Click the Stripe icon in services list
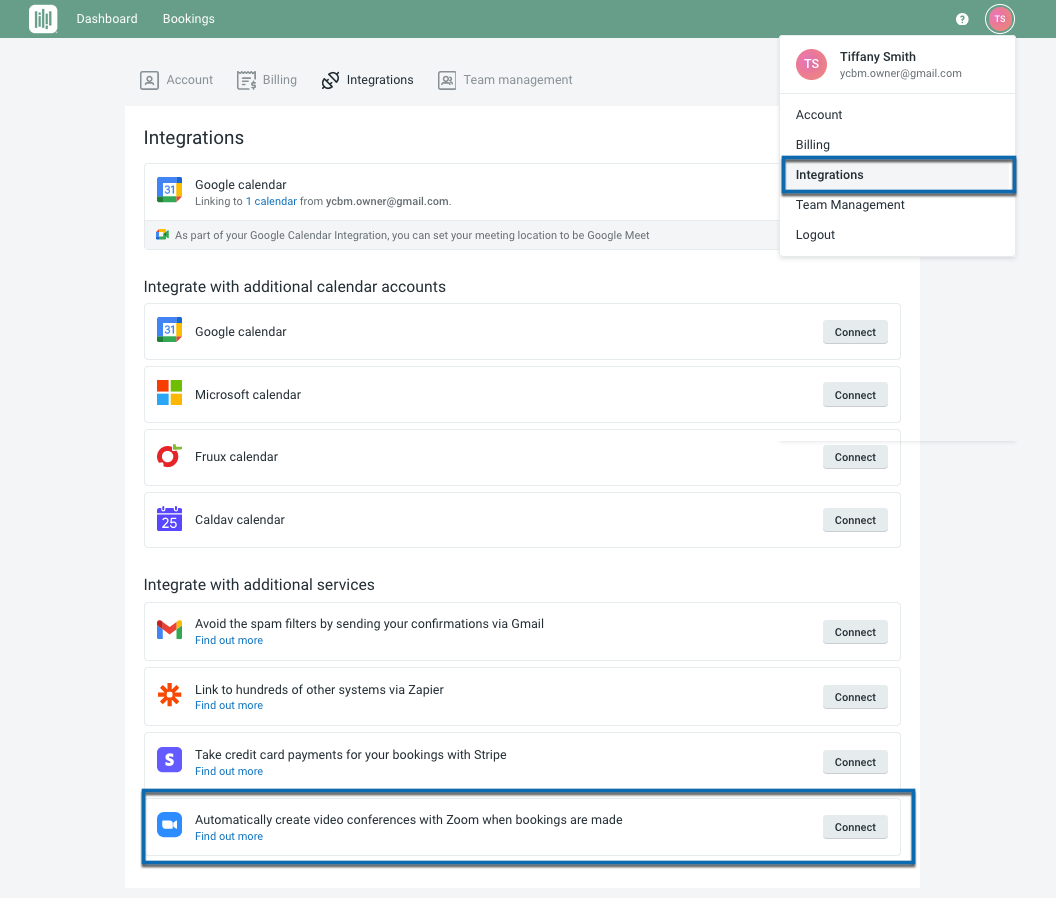This screenshot has height=898, width=1056. point(169,760)
